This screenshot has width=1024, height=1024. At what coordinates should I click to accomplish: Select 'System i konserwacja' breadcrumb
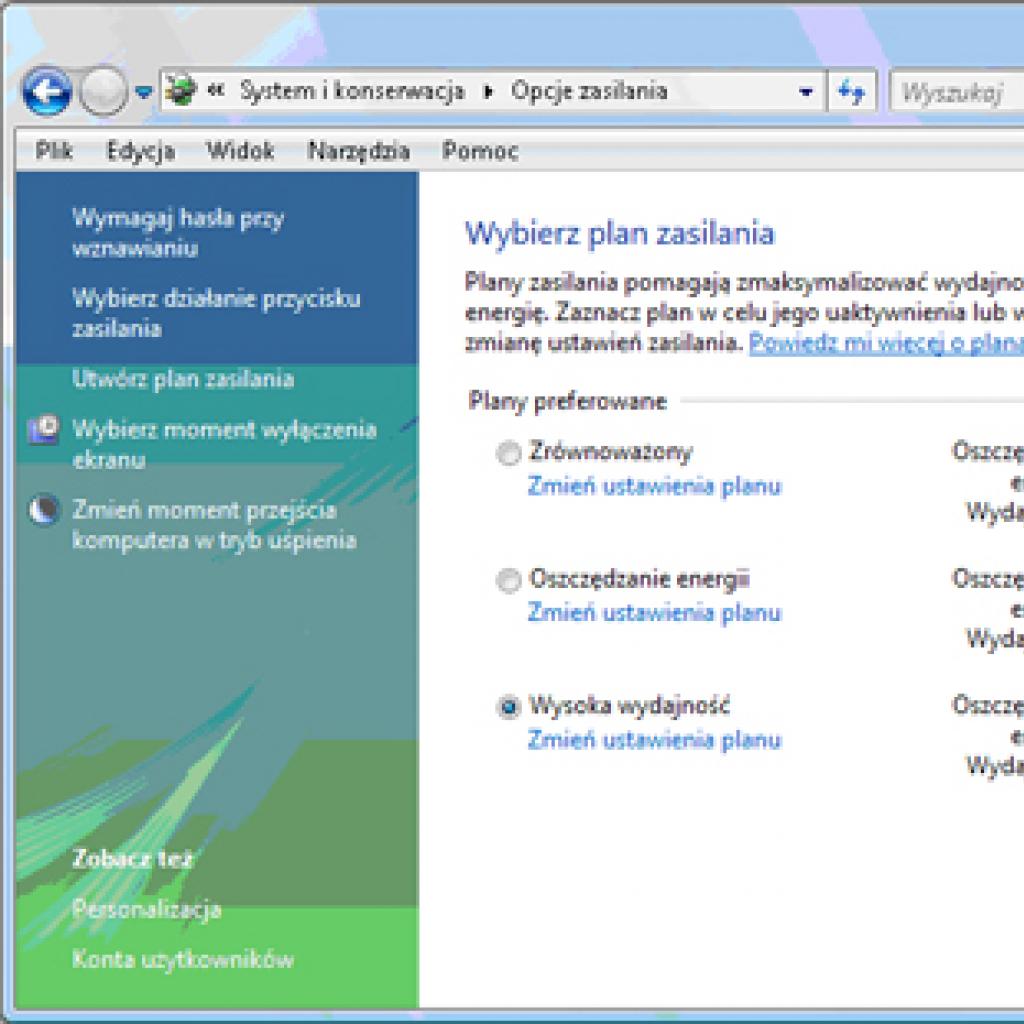click(x=352, y=91)
